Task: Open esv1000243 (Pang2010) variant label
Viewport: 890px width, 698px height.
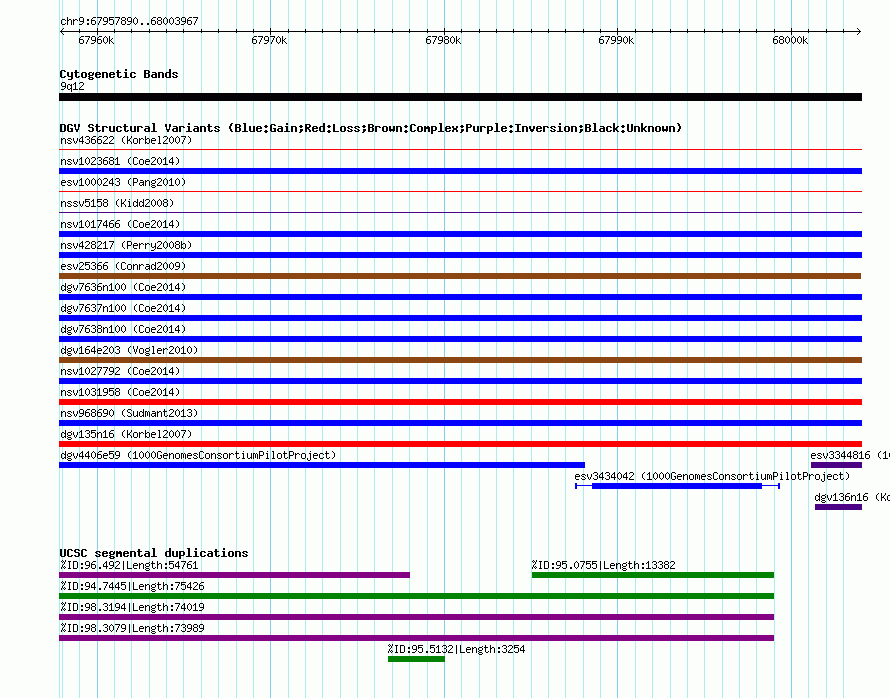Action: tap(123, 182)
